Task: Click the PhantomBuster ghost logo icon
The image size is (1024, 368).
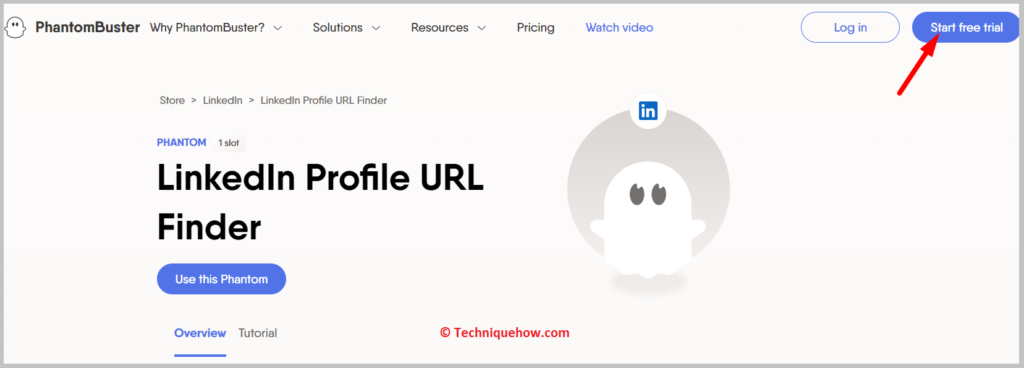Action: (x=16, y=28)
